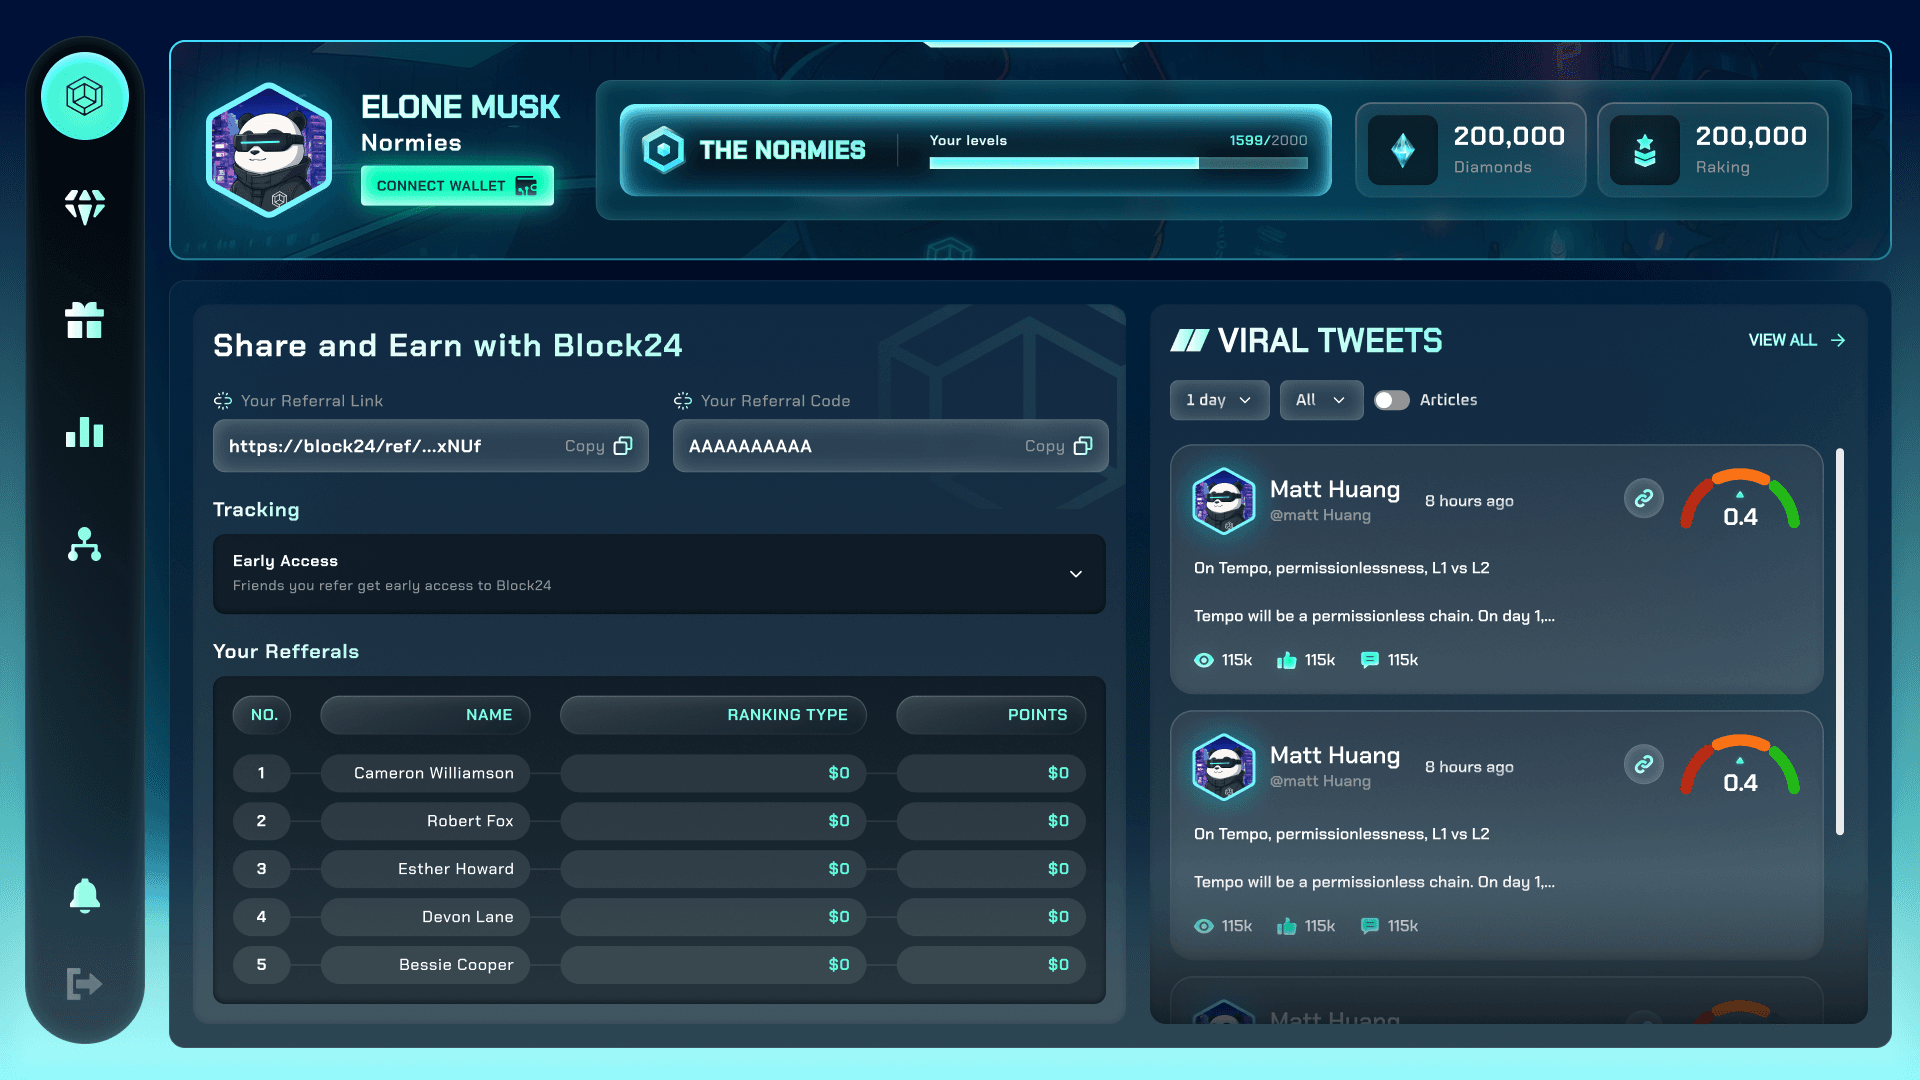Screen dimensions: 1920x1080
Task: Copy the referral link
Action: pyautogui.click(x=598, y=446)
